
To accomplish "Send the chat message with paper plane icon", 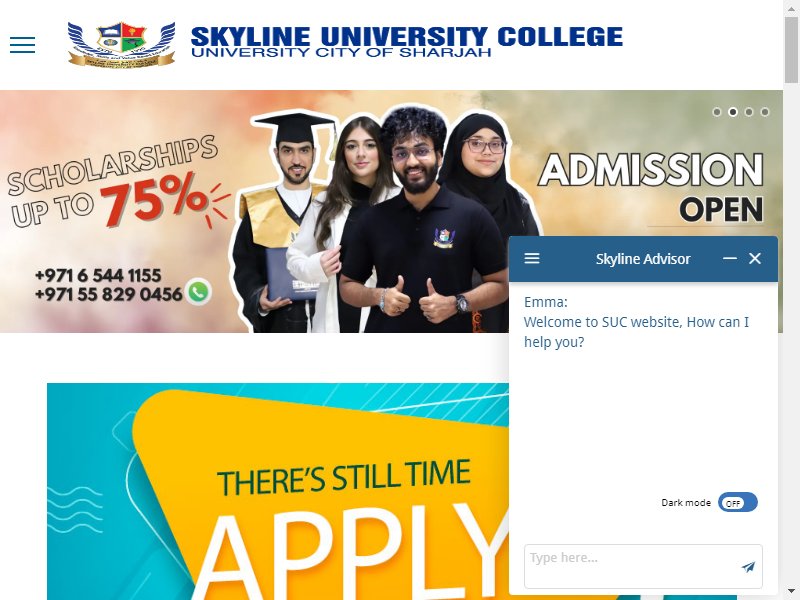I will click(748, 567).
